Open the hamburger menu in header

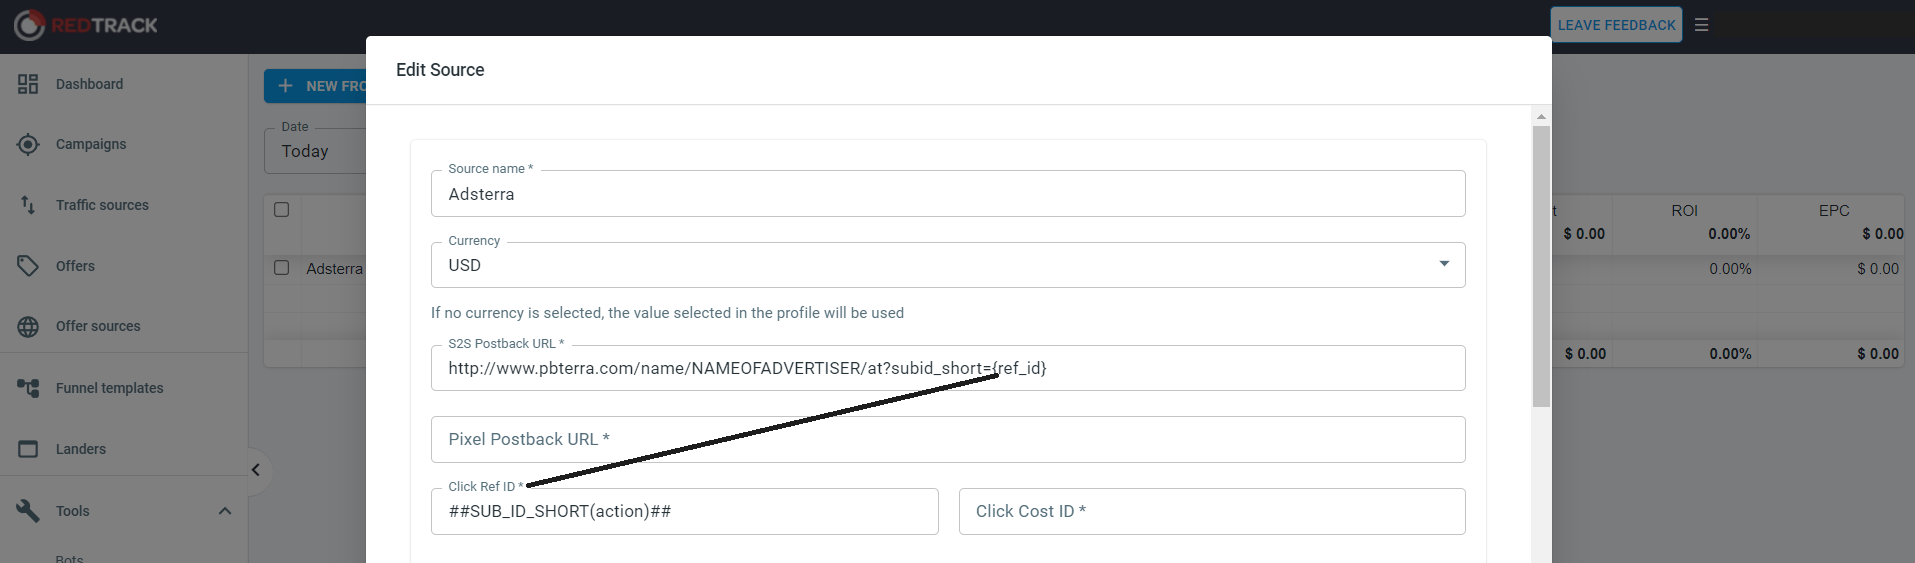[x=1701, y=25]
